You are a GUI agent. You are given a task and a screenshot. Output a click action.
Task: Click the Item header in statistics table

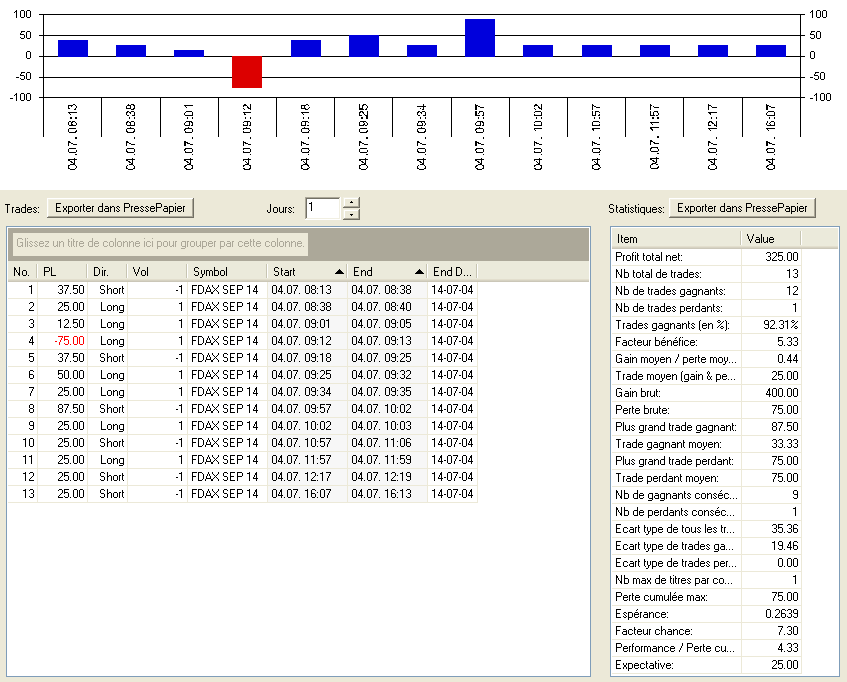675,239
